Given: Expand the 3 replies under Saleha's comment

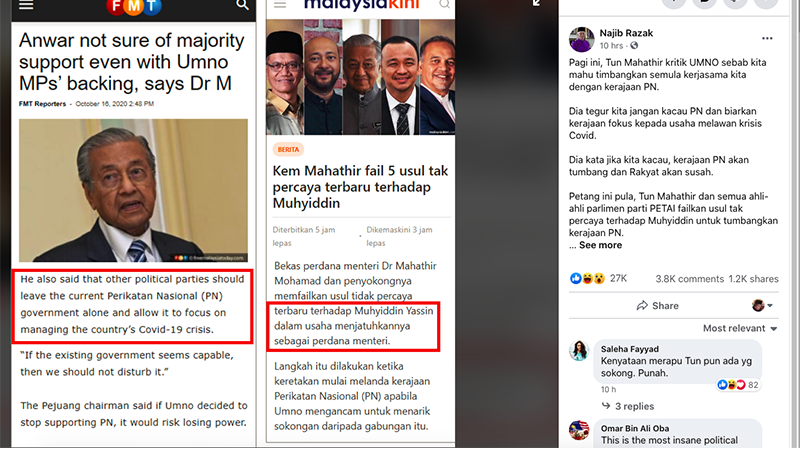Looking at the screenshot, I should [x=628, y=406].
